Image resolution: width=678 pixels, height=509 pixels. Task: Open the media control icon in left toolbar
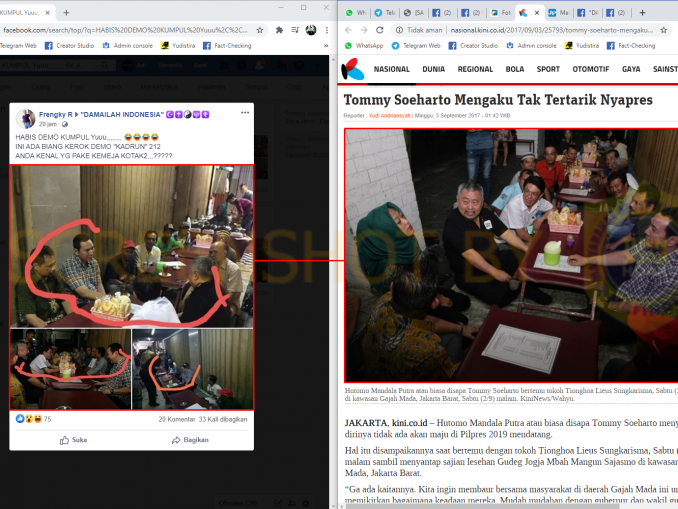[x=295, y=30]
